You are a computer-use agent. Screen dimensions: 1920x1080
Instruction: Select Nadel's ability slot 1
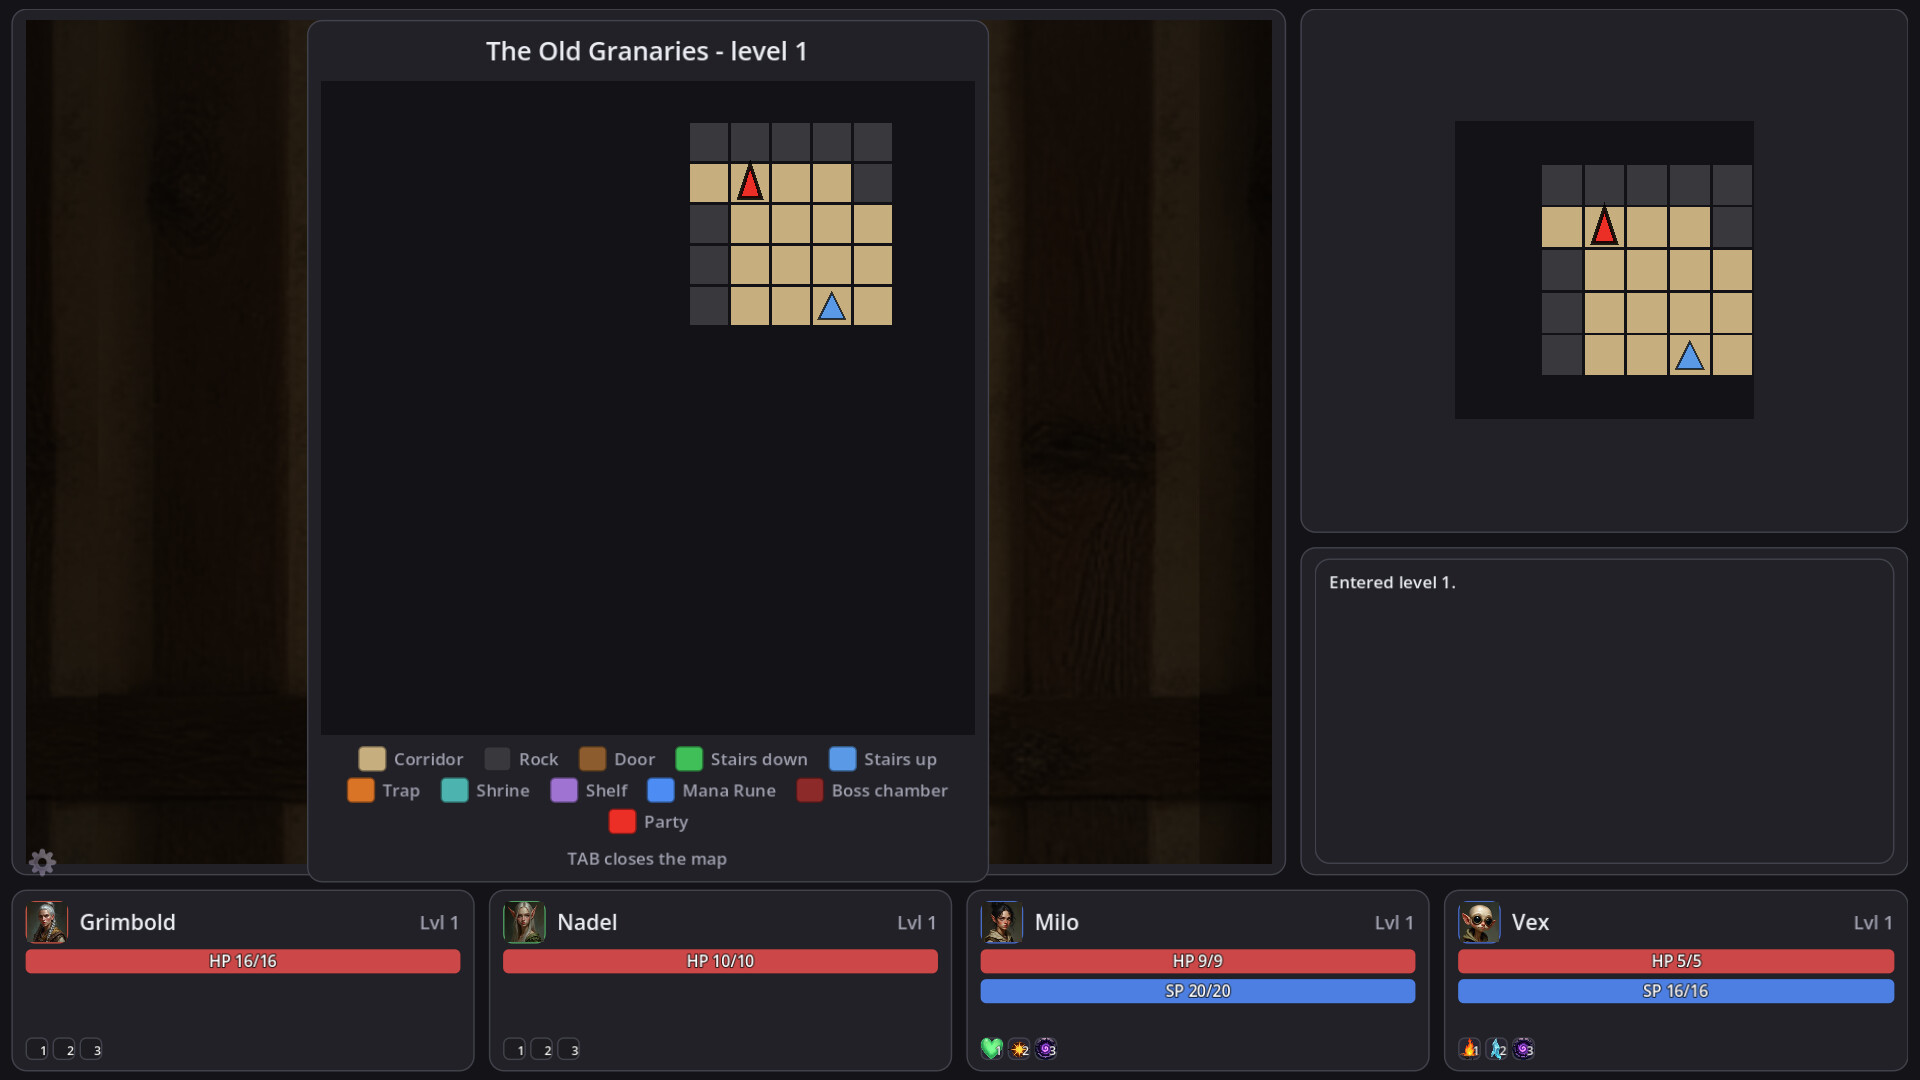click(x=515, y=1049)
